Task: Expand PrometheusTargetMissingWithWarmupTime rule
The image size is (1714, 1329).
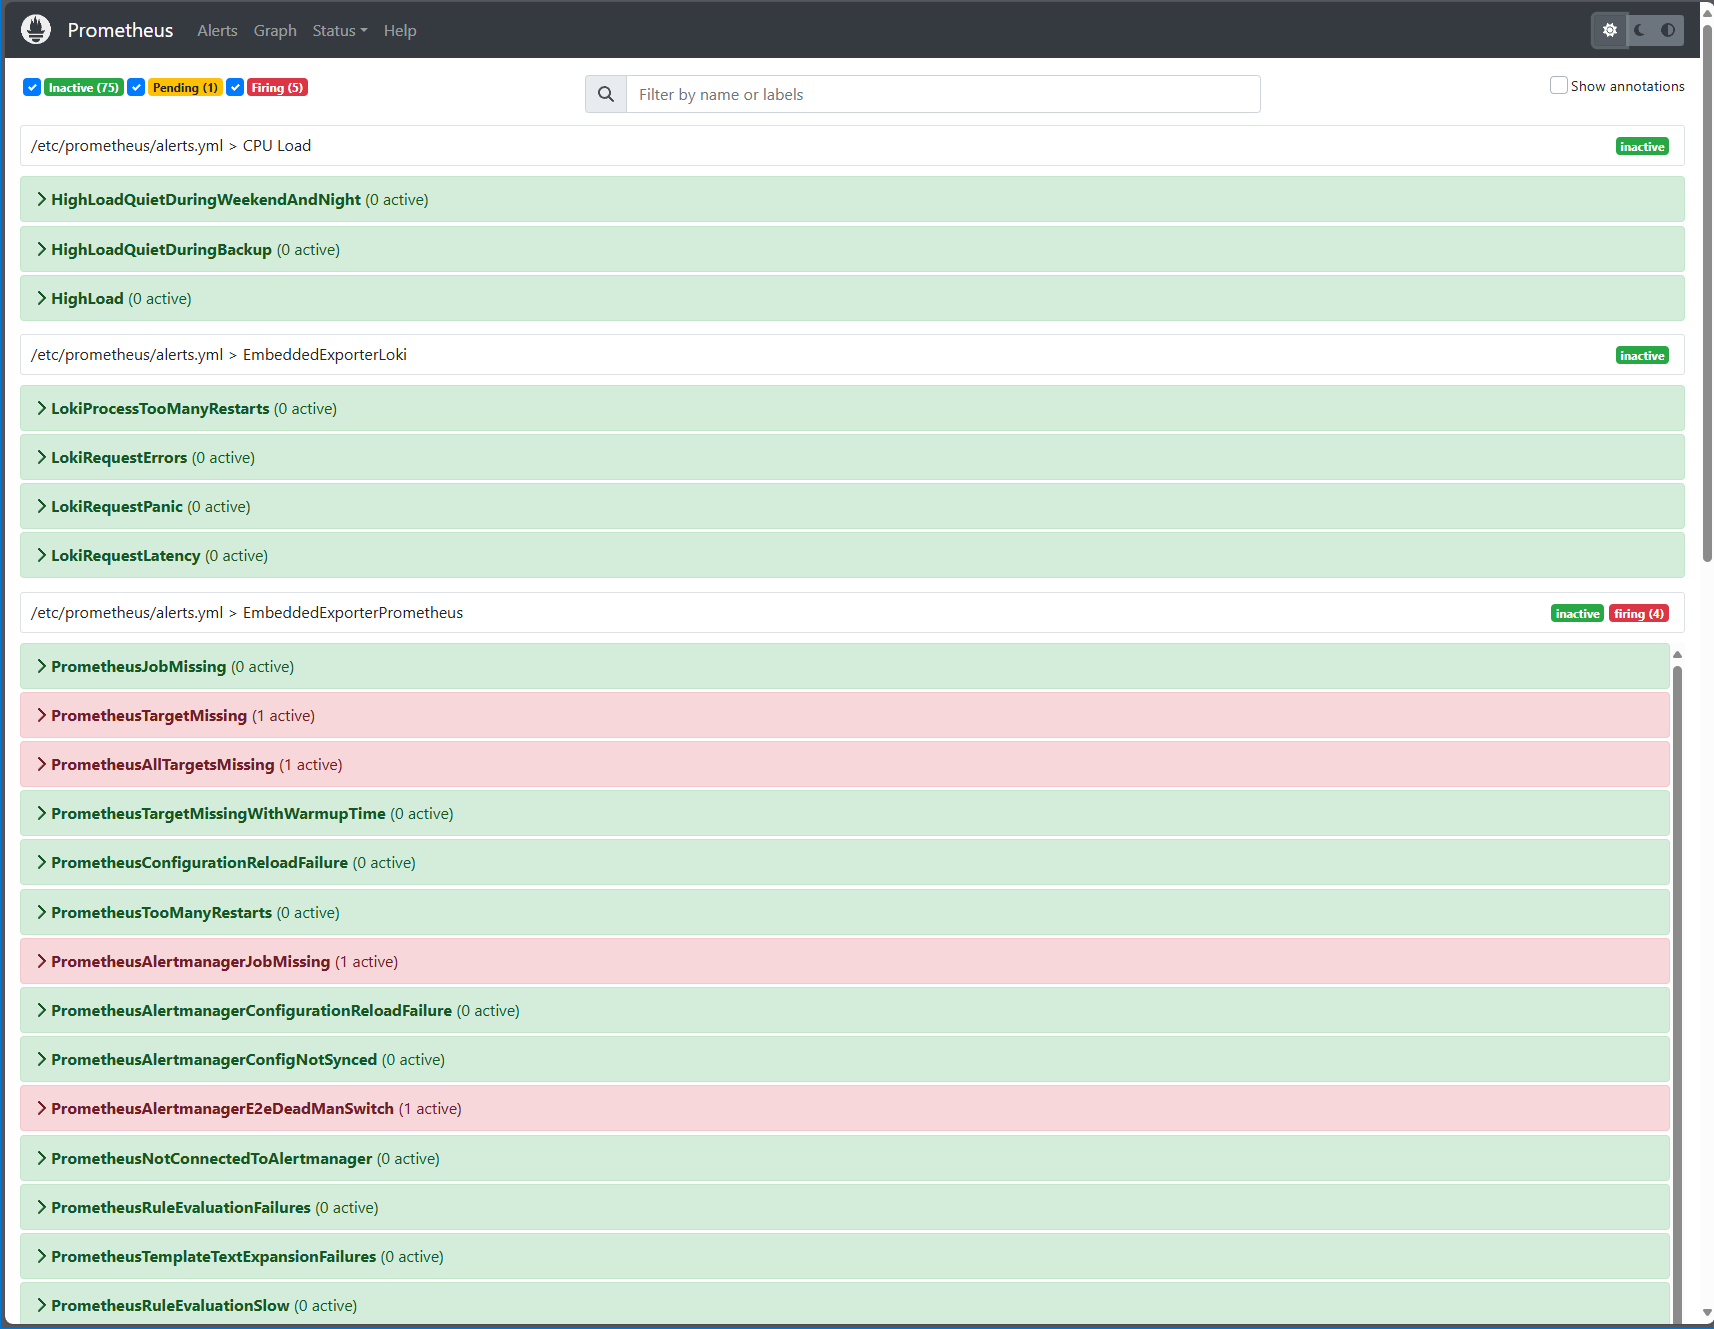Action: [845, 813]
